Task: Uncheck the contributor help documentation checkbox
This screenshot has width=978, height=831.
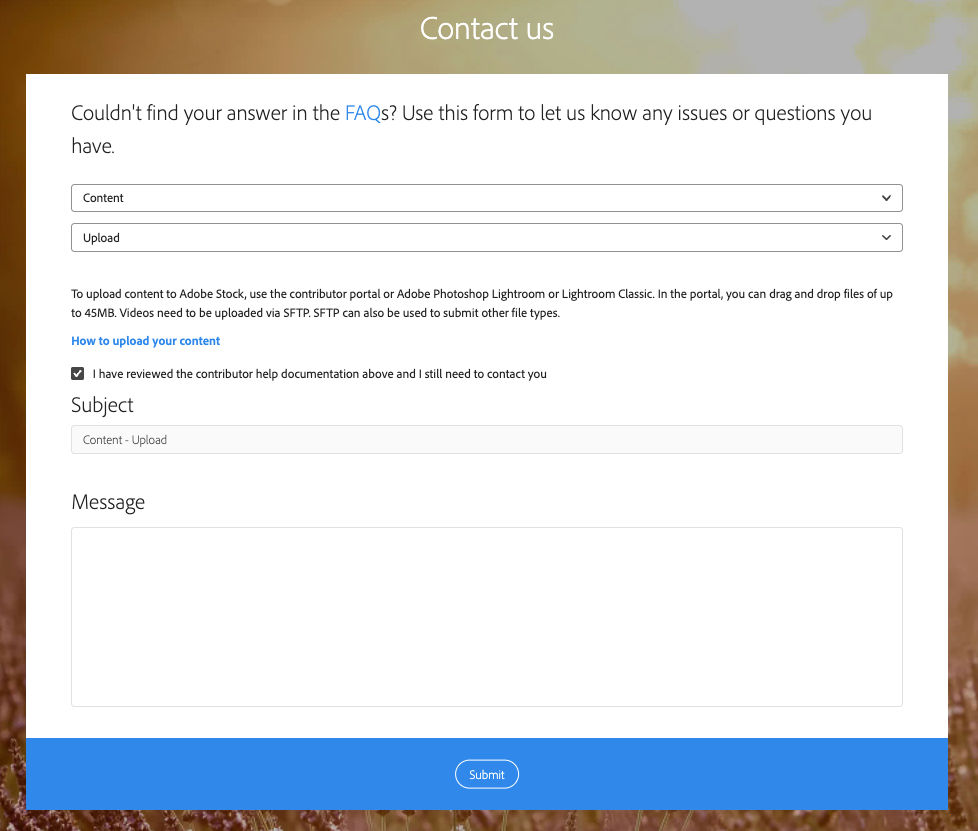Action: coord(77,373)
